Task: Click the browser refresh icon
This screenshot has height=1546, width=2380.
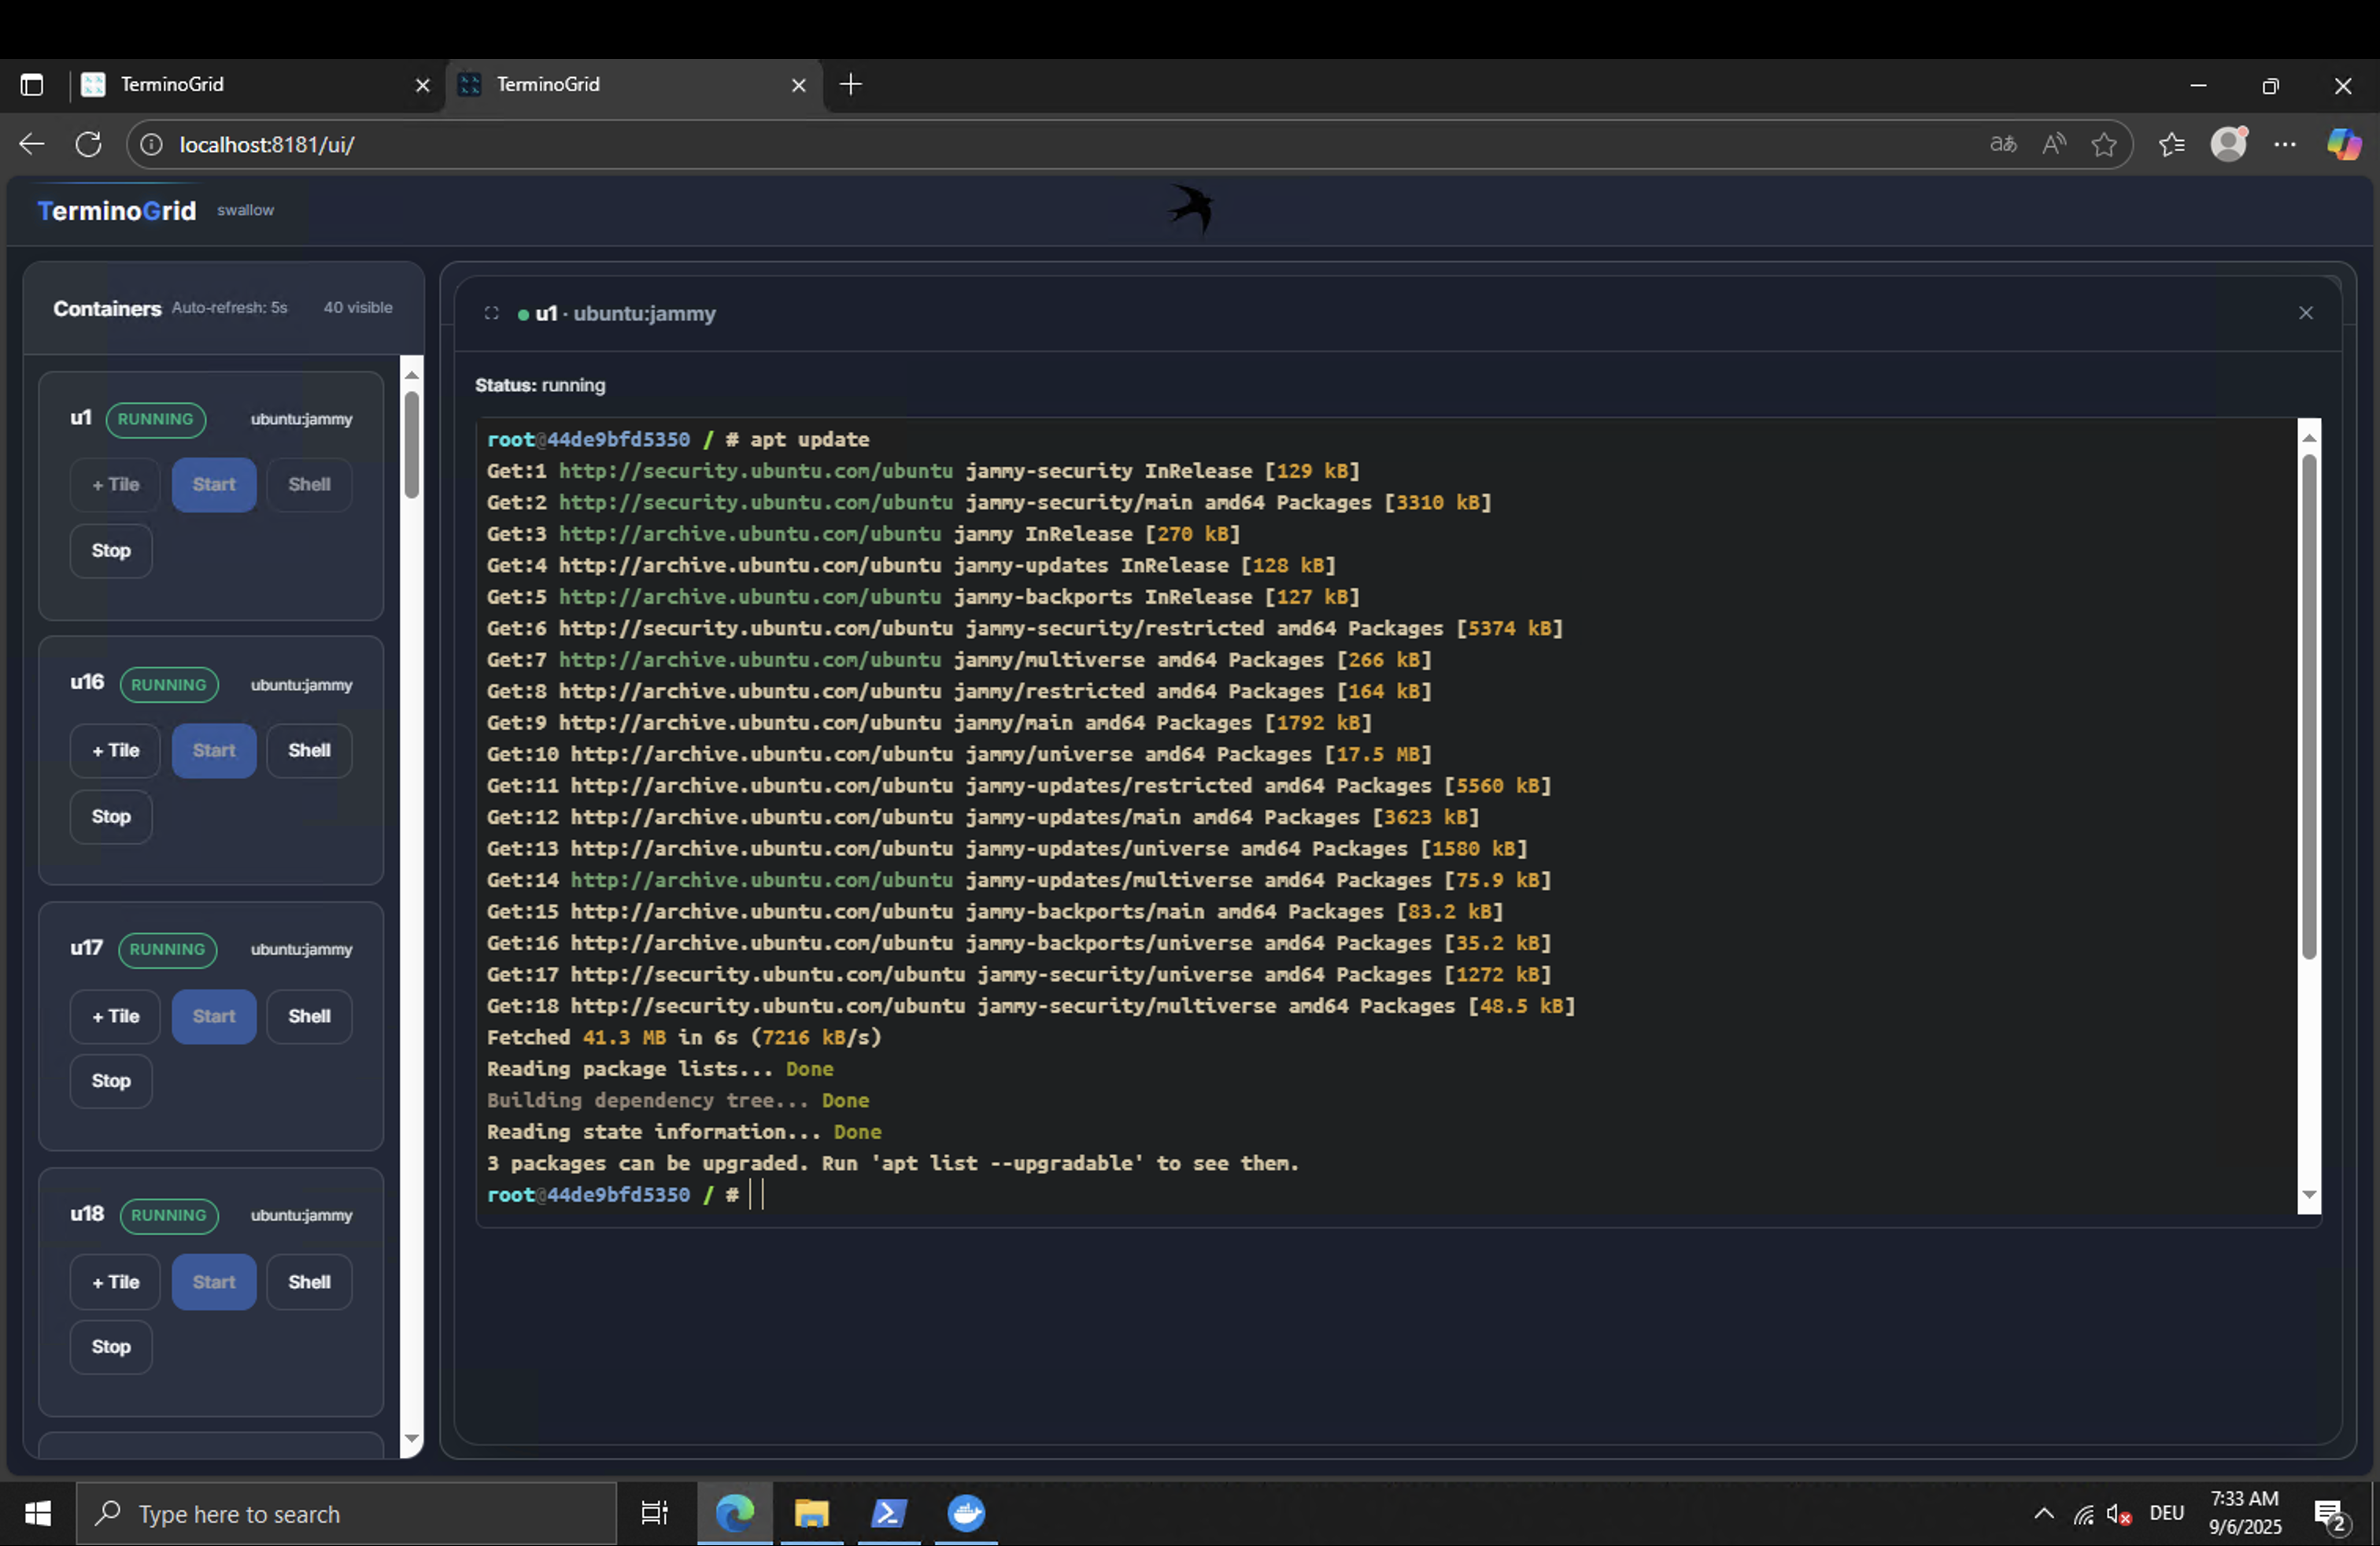Action: 89,145
